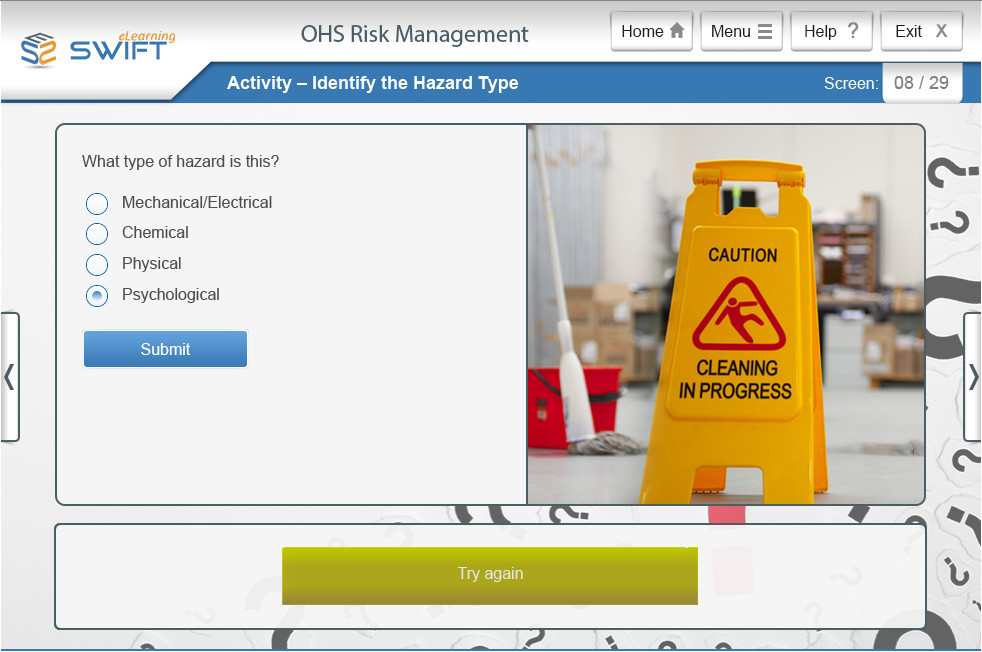This screenshot has width=982, height=652.
Task: Select the Mechanical/Electrical radio button
Action: point(96,203)
